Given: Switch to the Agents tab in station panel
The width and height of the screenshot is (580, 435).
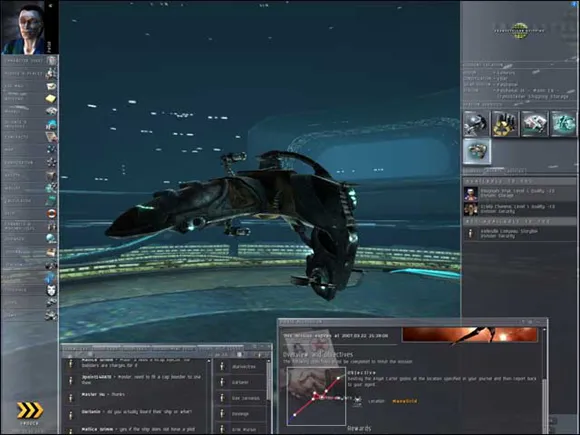Looking at the screenshot, I should point(493,171).
